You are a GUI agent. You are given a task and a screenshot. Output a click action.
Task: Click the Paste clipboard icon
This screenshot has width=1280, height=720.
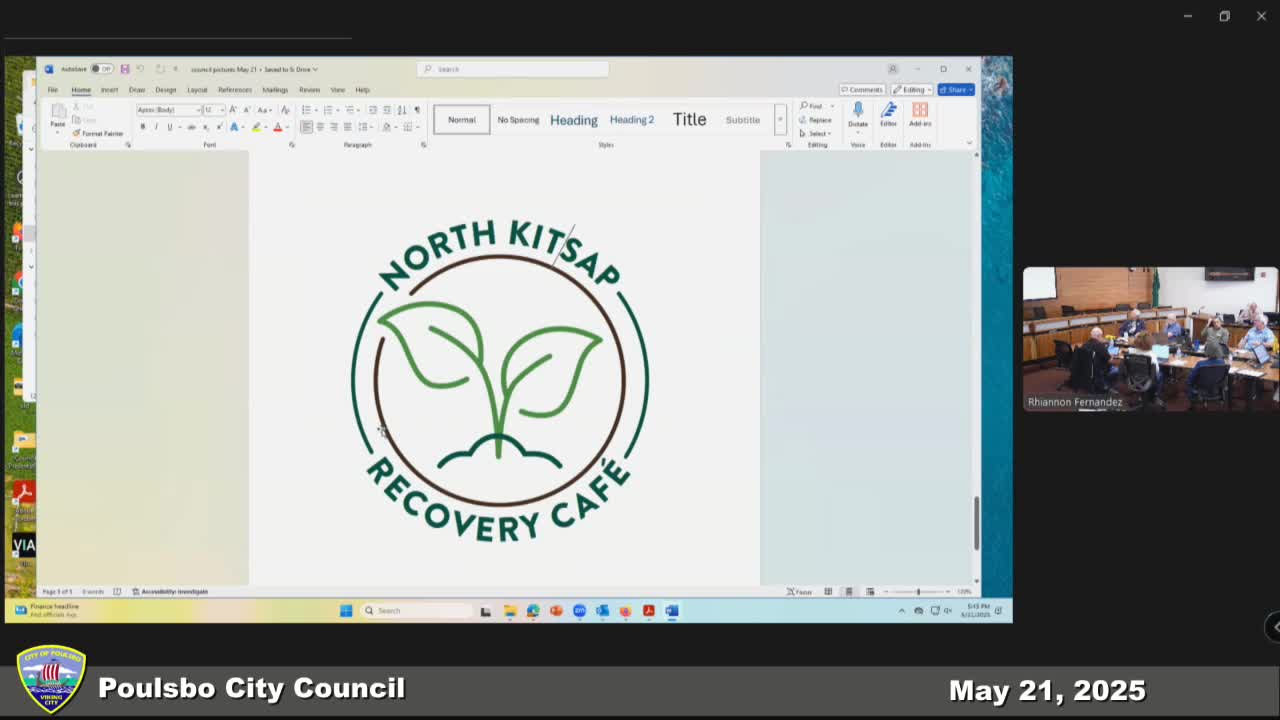(x=59, y=111)
